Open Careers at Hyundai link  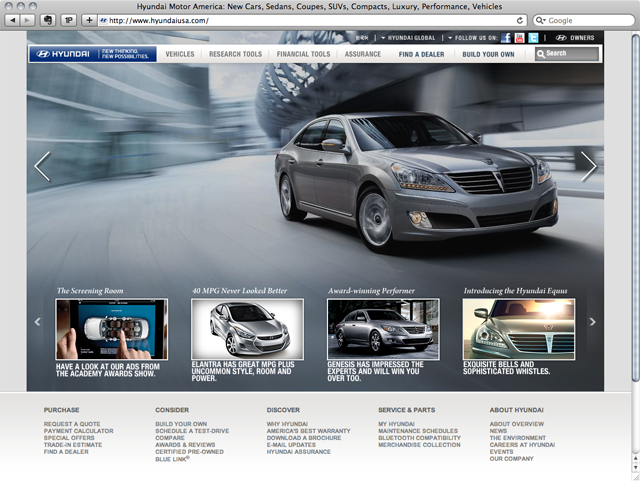(522, 445)
